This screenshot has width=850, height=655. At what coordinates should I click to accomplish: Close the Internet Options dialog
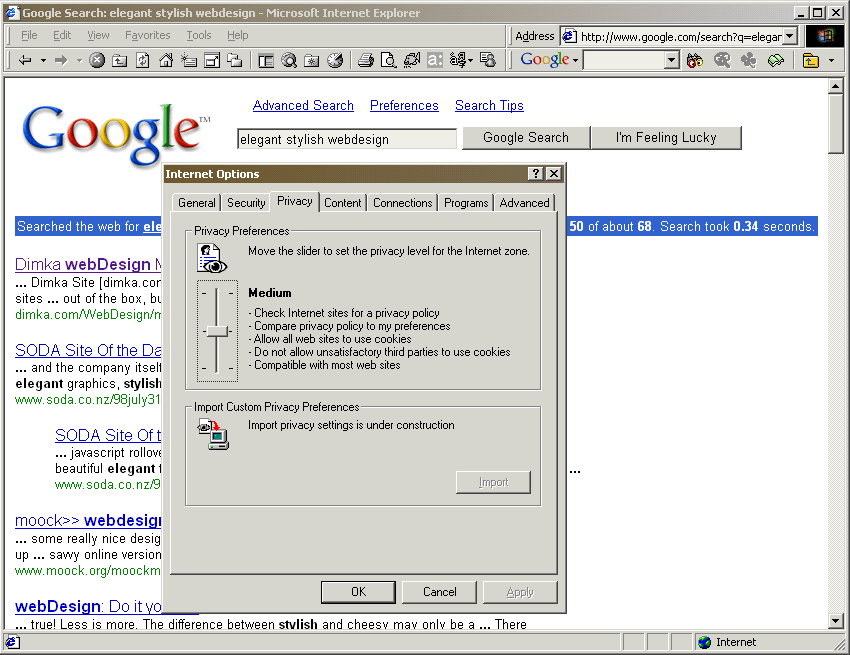(553, 174)
